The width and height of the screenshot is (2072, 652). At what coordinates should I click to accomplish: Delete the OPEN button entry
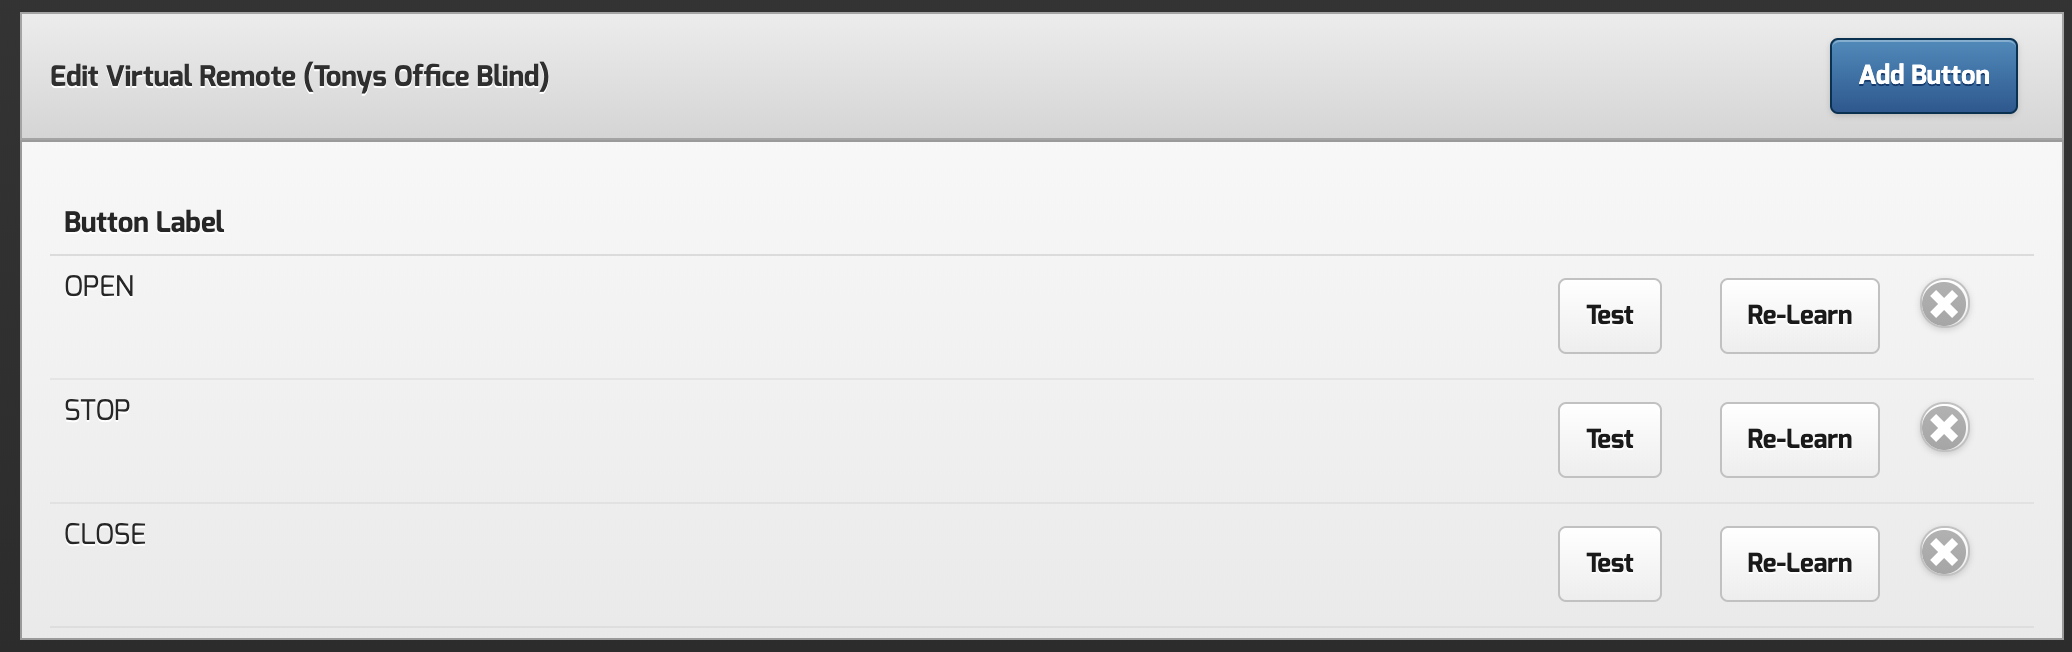tap(1944, 304)
